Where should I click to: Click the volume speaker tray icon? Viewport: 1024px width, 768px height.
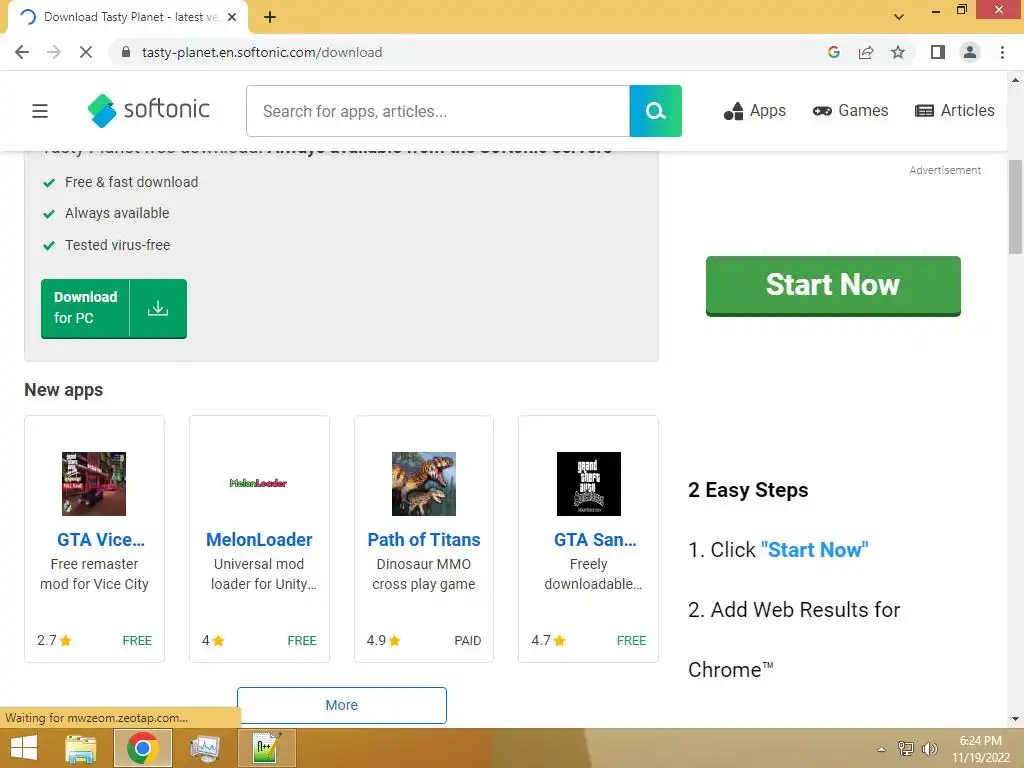point(929,749)
